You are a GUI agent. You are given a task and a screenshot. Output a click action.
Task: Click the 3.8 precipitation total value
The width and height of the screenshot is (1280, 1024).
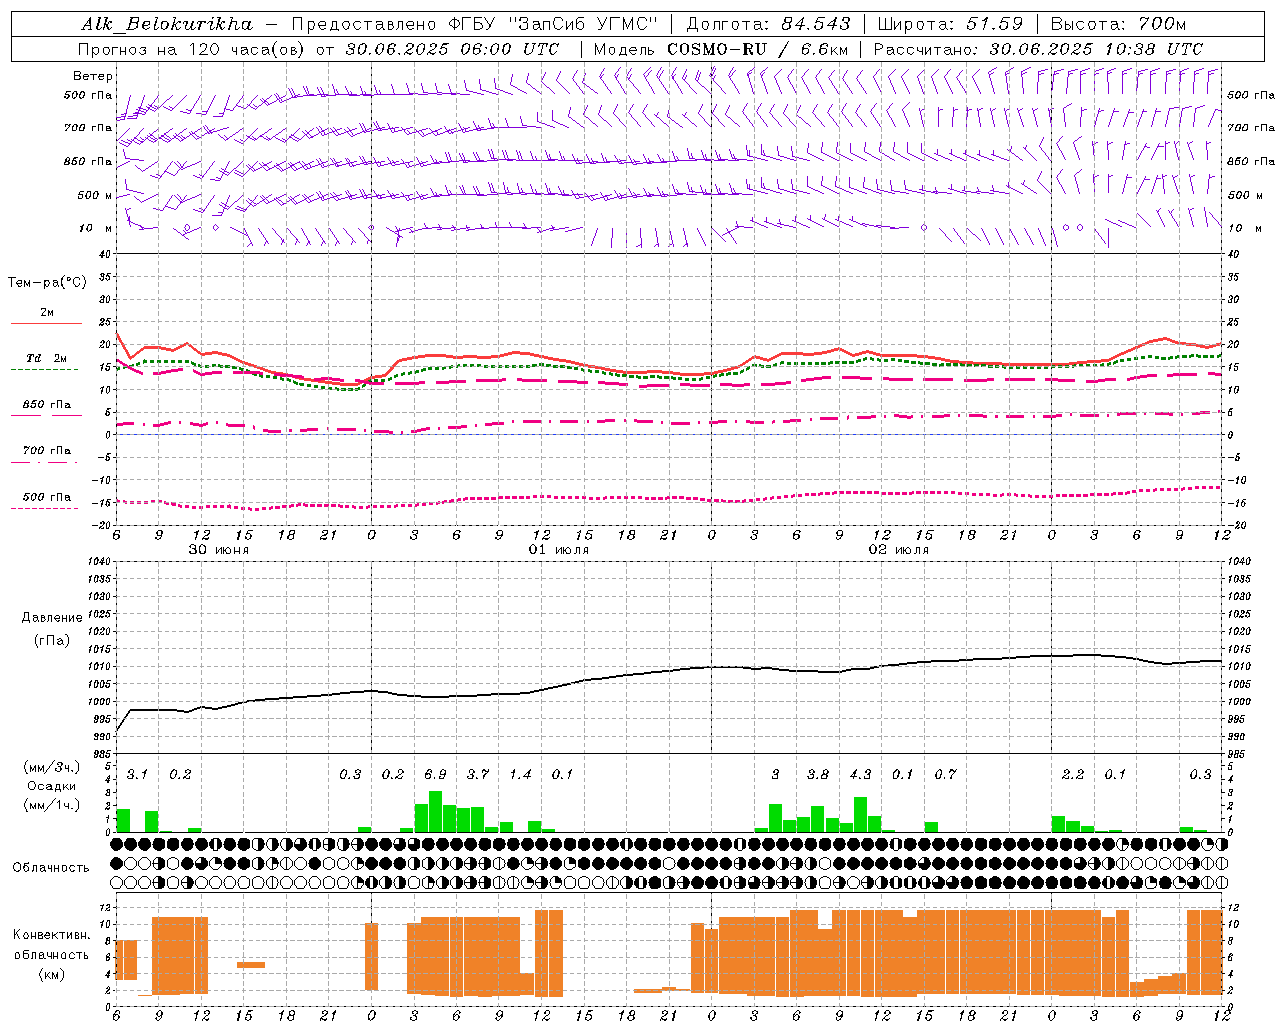pyautogui.click(x=818, y=774)
